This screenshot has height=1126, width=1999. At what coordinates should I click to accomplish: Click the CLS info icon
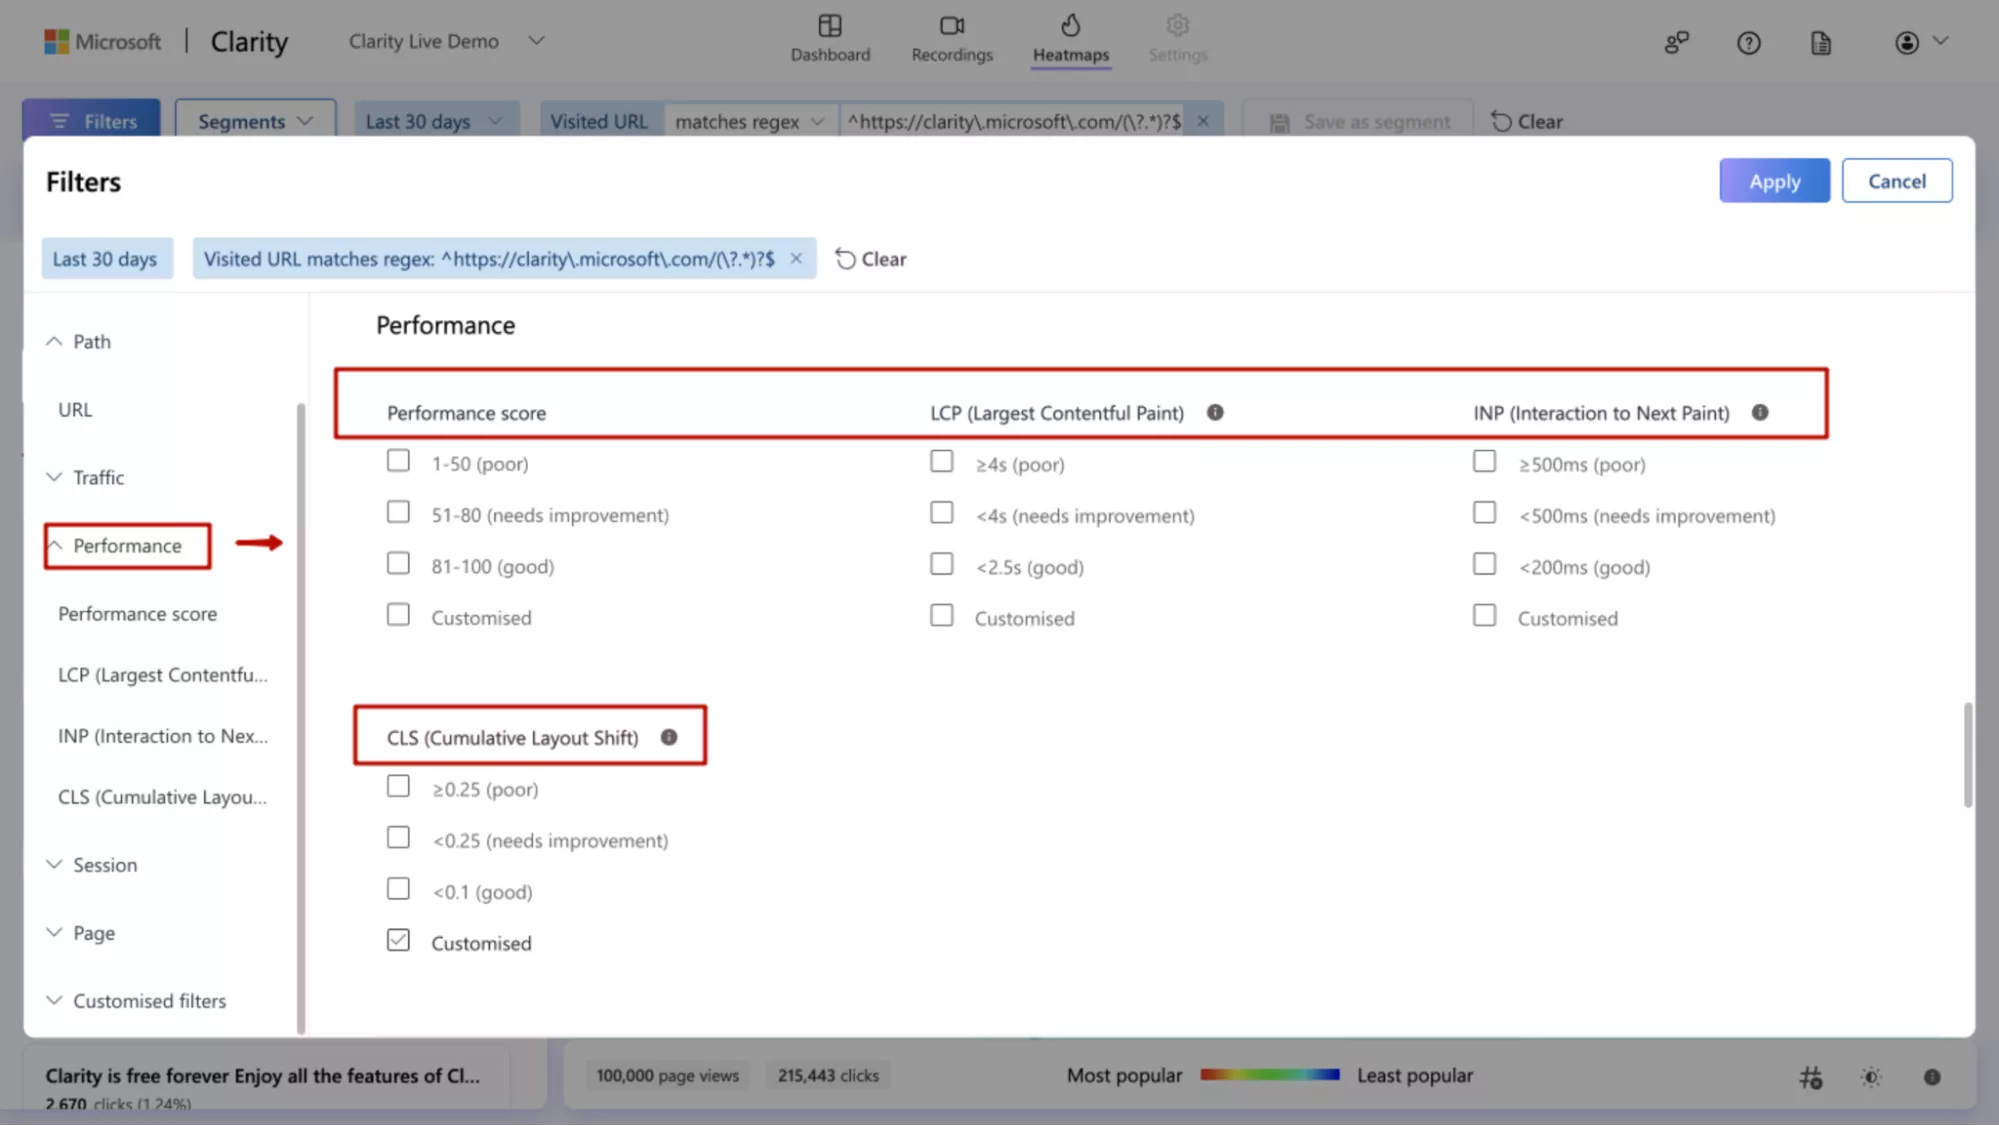pyautogui.click(x=668, y=737)
